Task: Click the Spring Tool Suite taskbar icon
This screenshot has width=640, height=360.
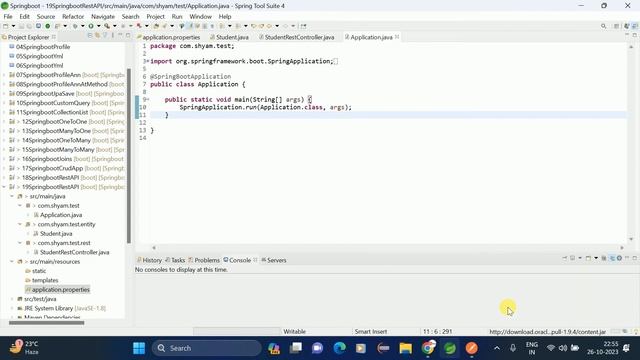Action: point(450,348)
